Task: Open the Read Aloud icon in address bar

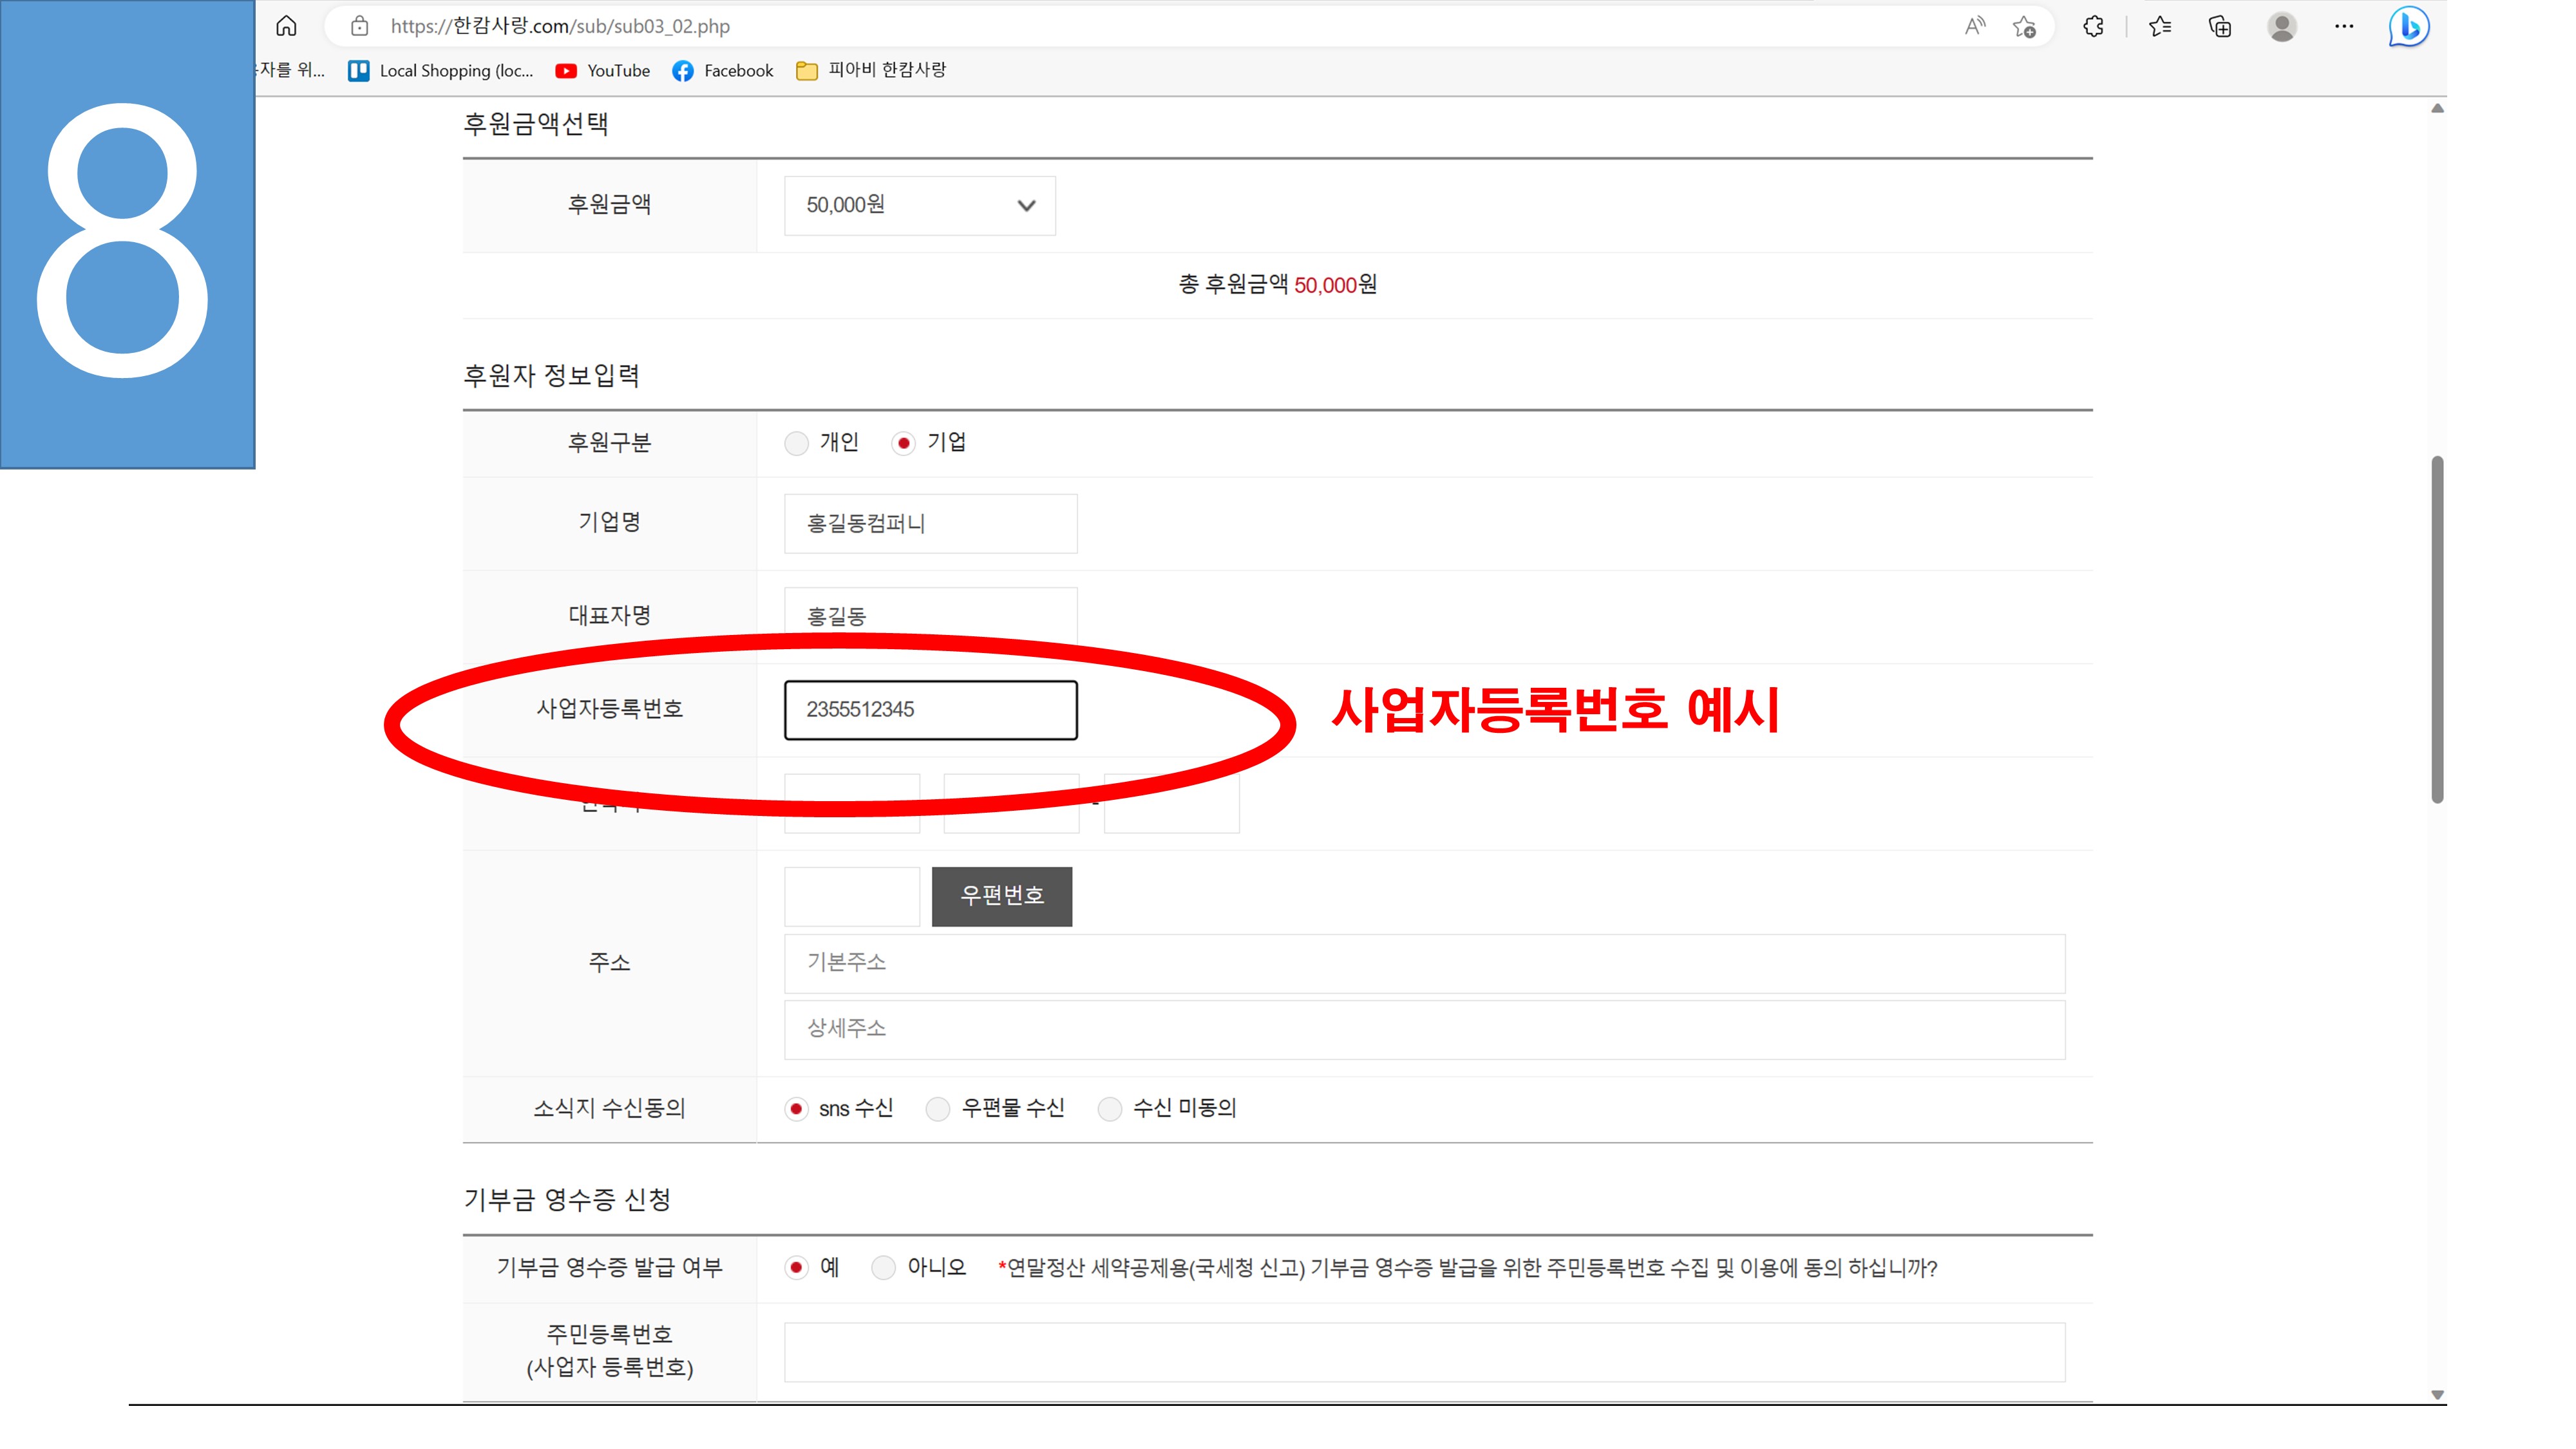Action: coord(1974,26)
